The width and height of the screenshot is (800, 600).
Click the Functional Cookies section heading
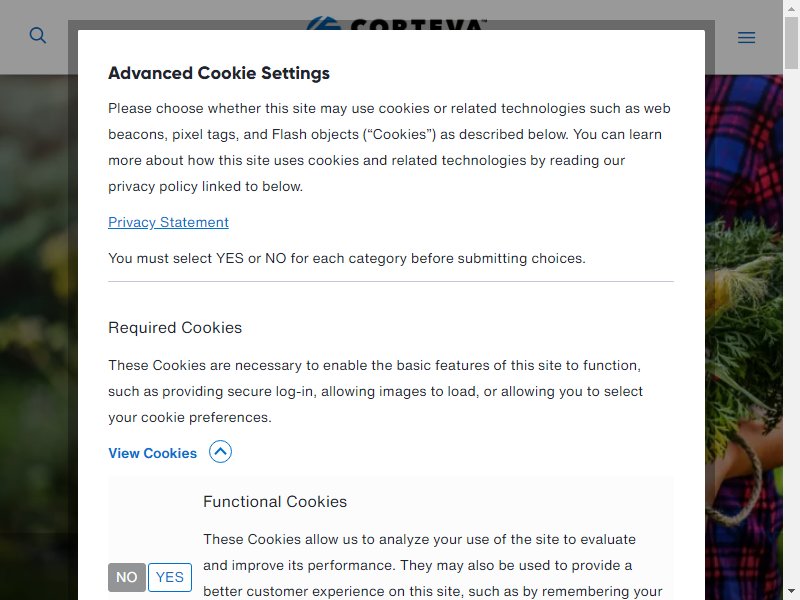pos(275,502)
